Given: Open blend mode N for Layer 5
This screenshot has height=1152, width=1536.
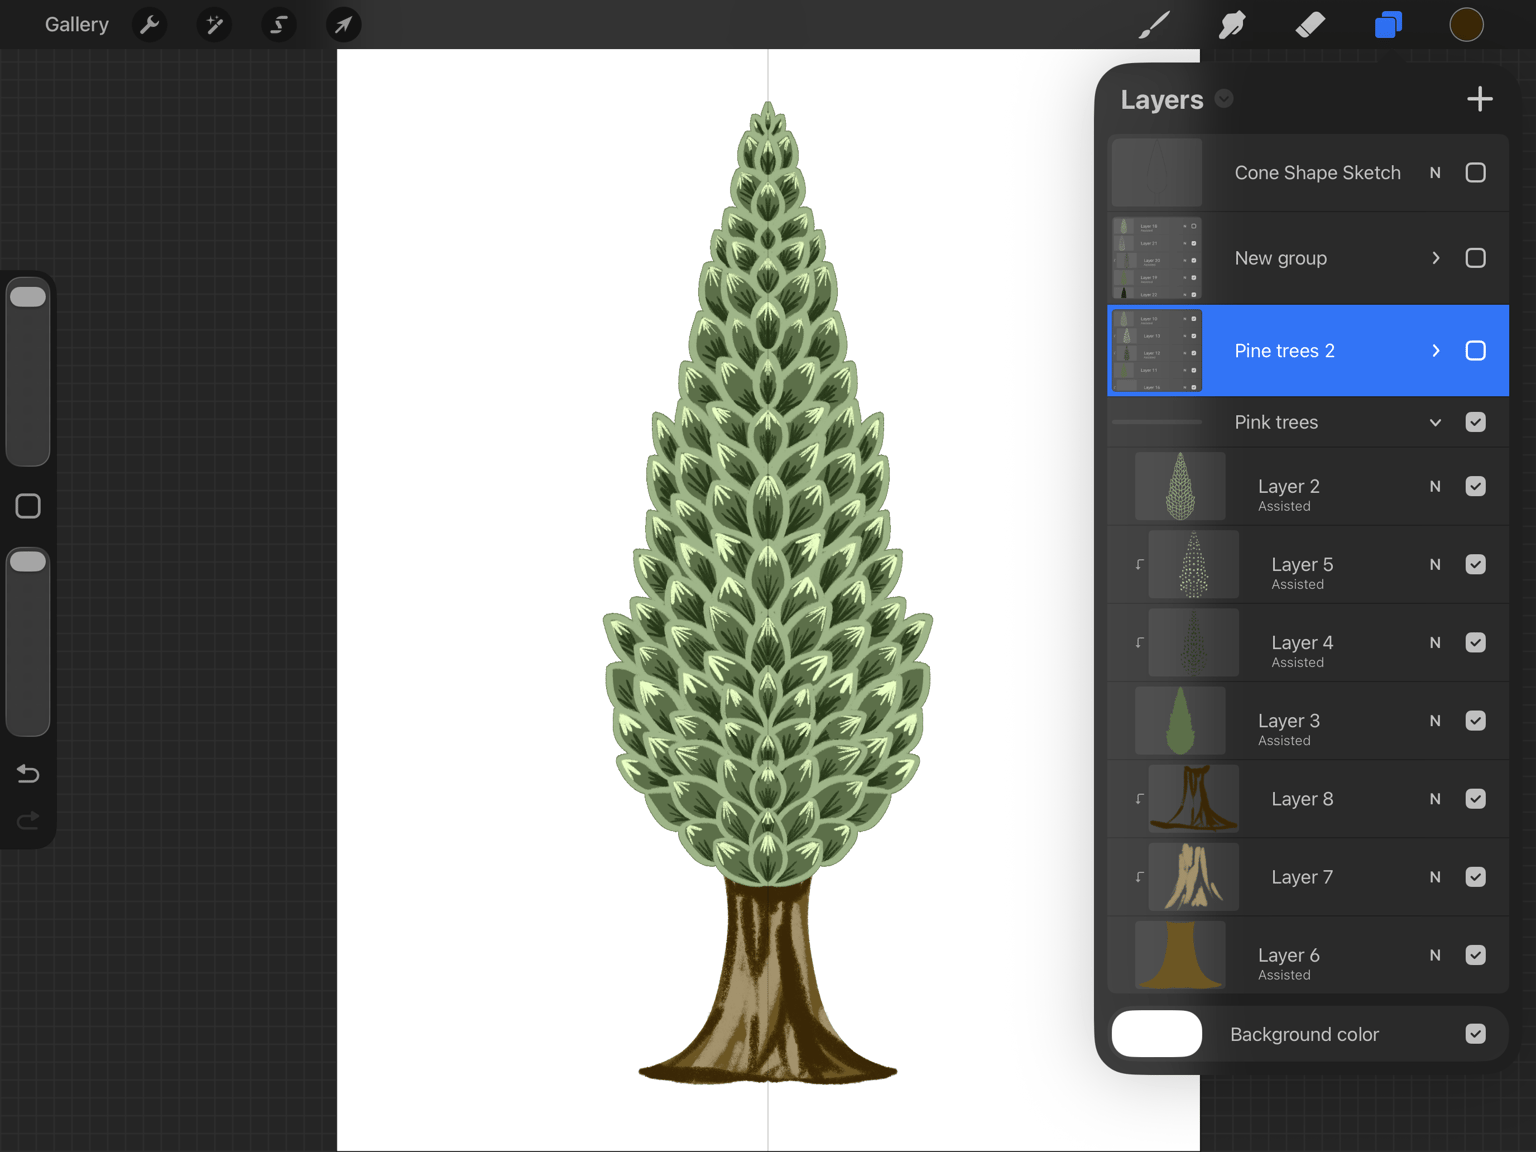Looking at the screenshot, I should coord(1435,564).
